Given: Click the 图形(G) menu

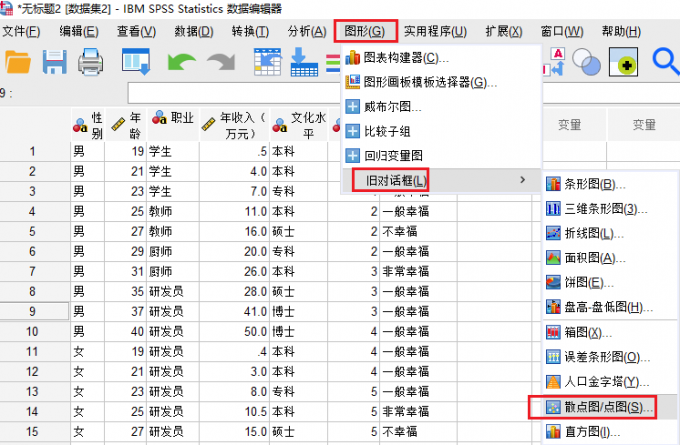Looking at the screenshot, I should point(365,31).
